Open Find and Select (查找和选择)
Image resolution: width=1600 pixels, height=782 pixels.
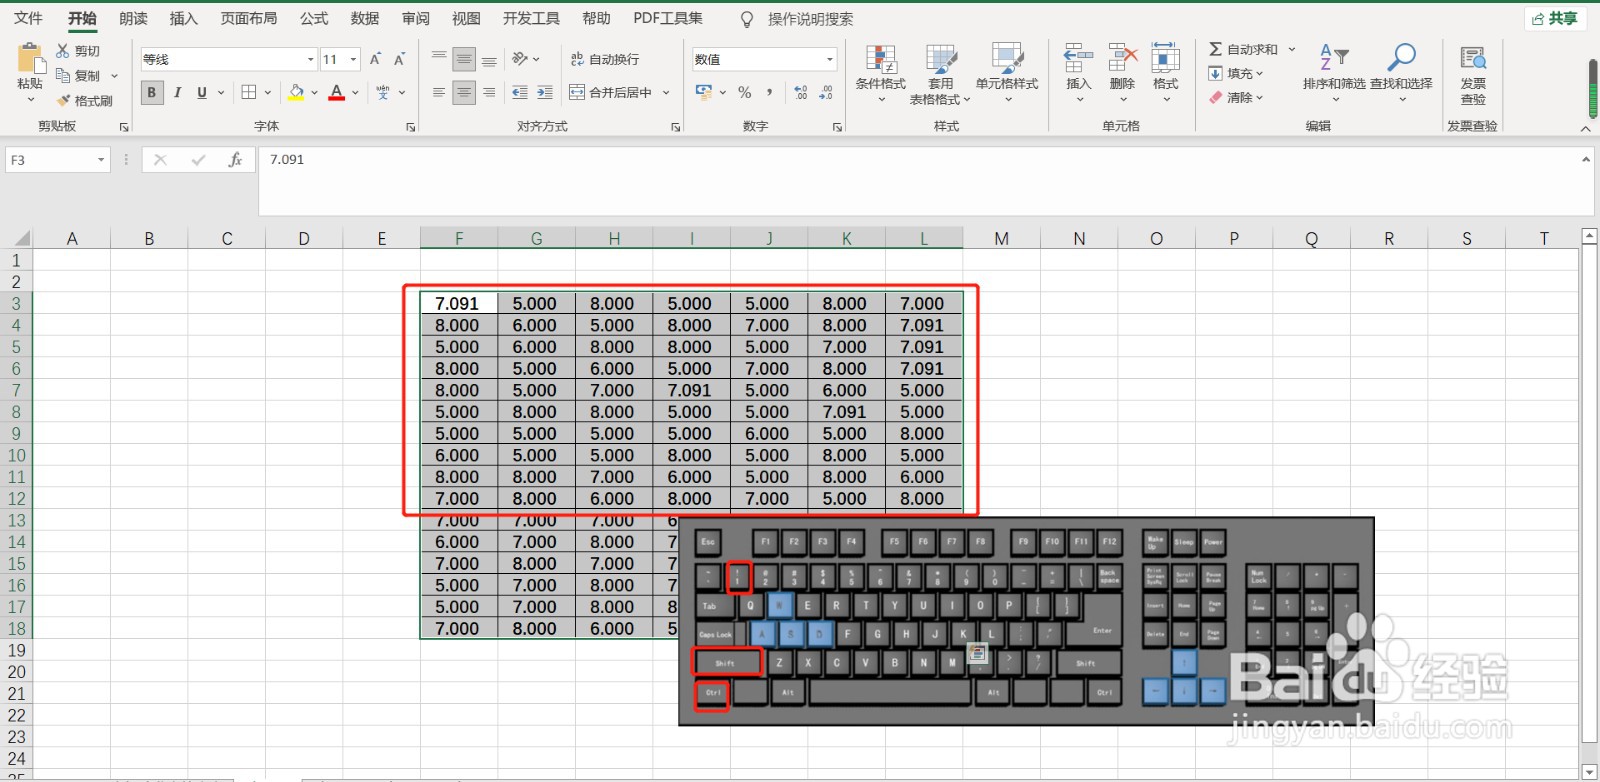(x=1401, y=72)
